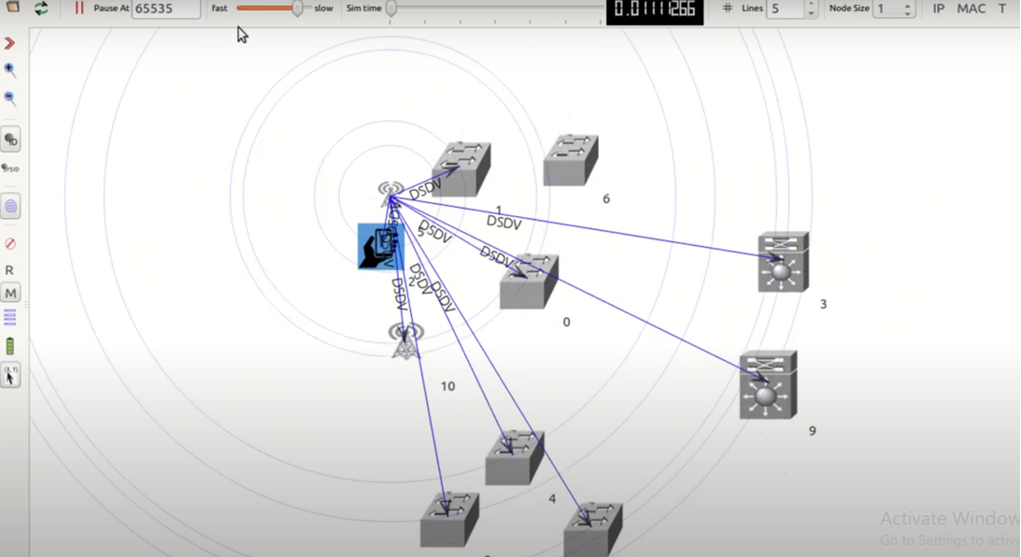1021x557 pixels.
Task: Toggle node ID display
Action: click(x=11, y=139)
